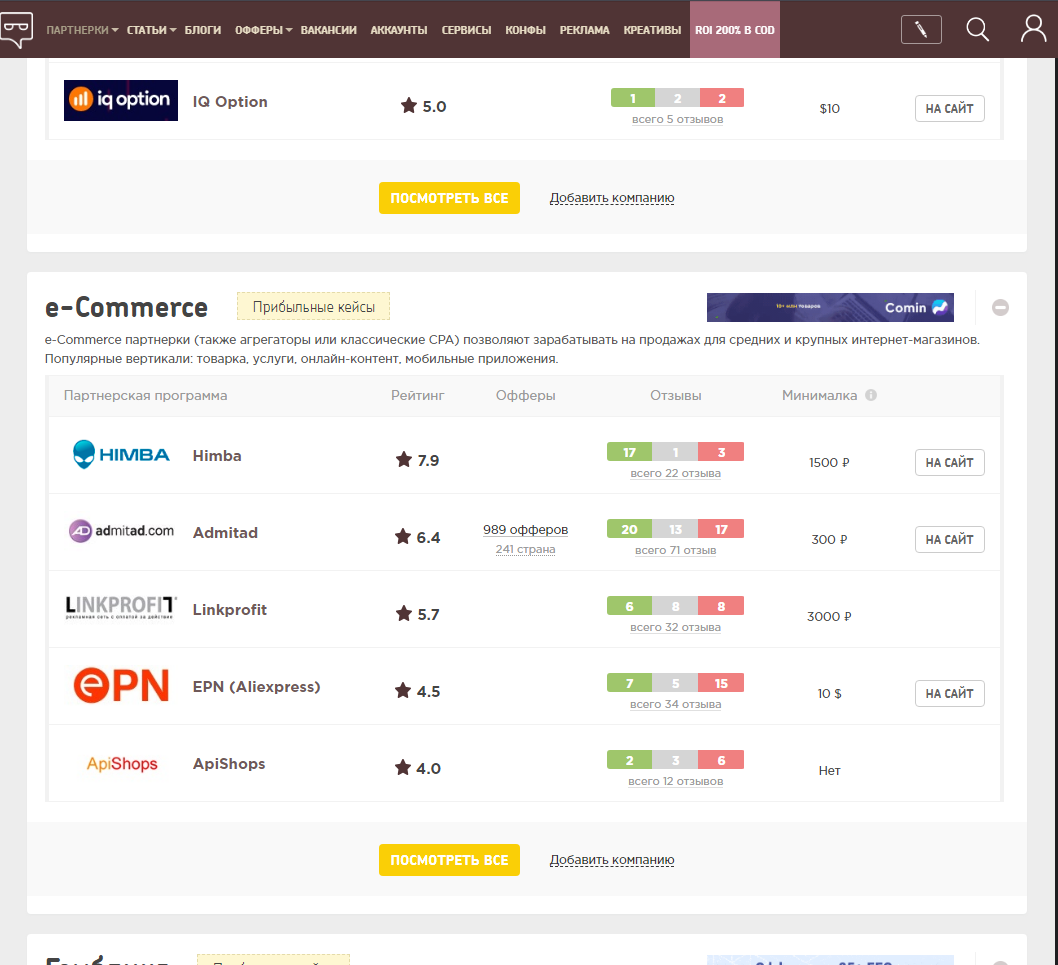
Task: Click the EPN logo
Action: [121, 686]
